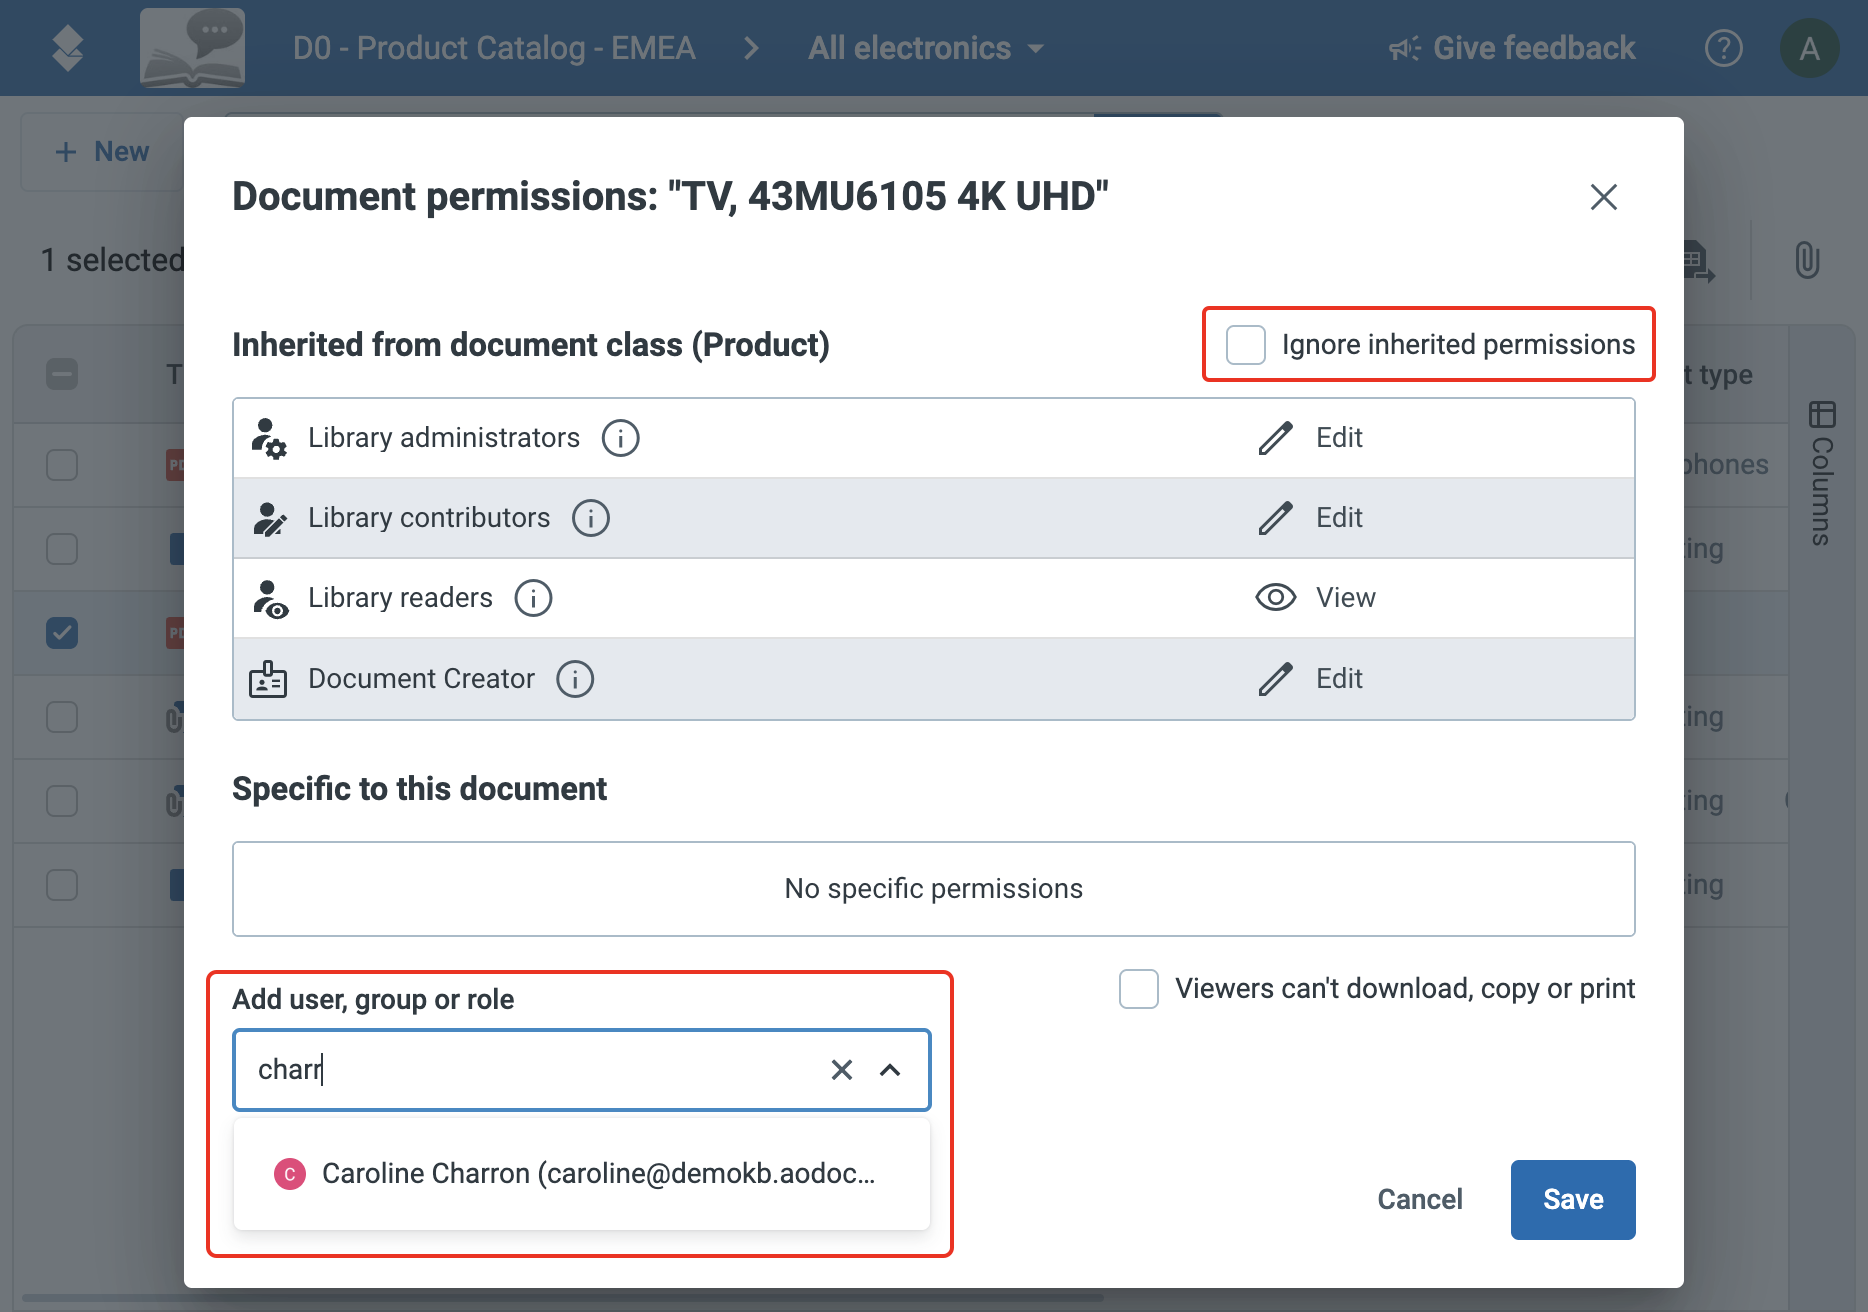Image resolution: width=1868 pixels, height=1312 pixels.
Task: Click the Library readers role icon
Action: pyautogui.click(x=268, y=598)
